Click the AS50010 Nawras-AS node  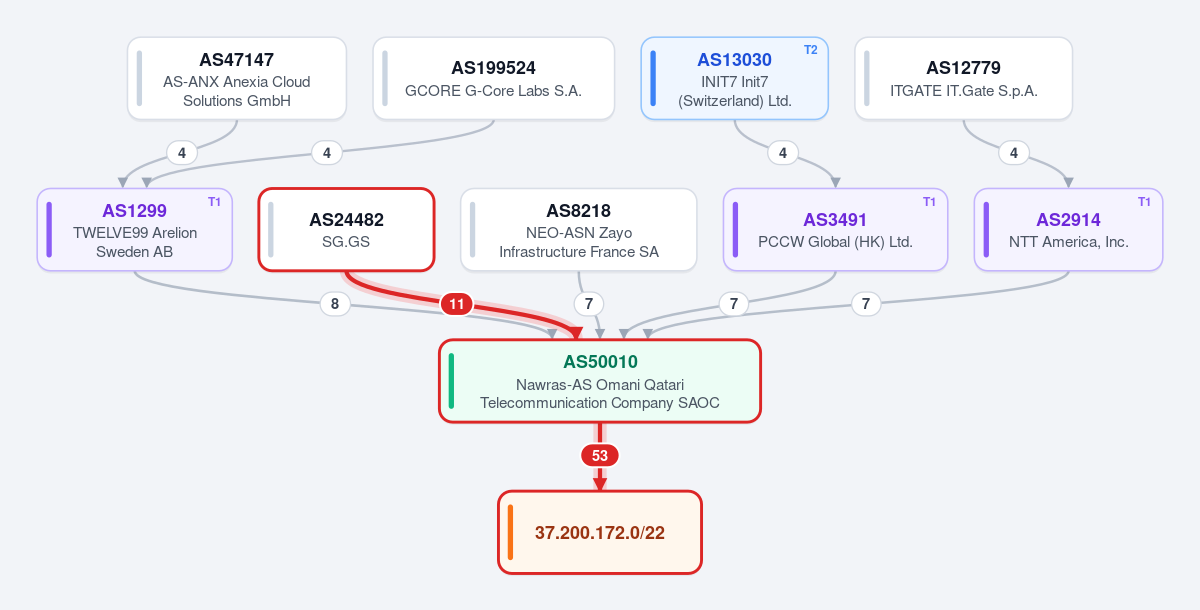[600, 381]
